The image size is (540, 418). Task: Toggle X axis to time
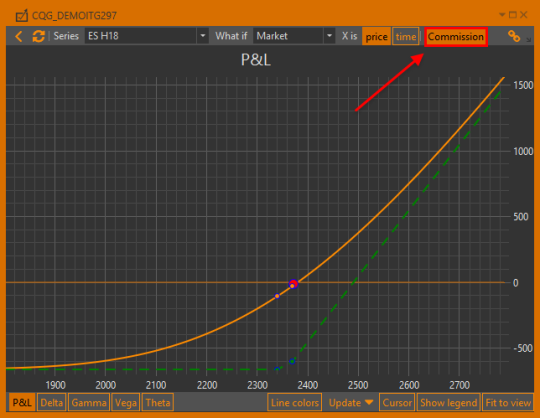tap(406, 36)
